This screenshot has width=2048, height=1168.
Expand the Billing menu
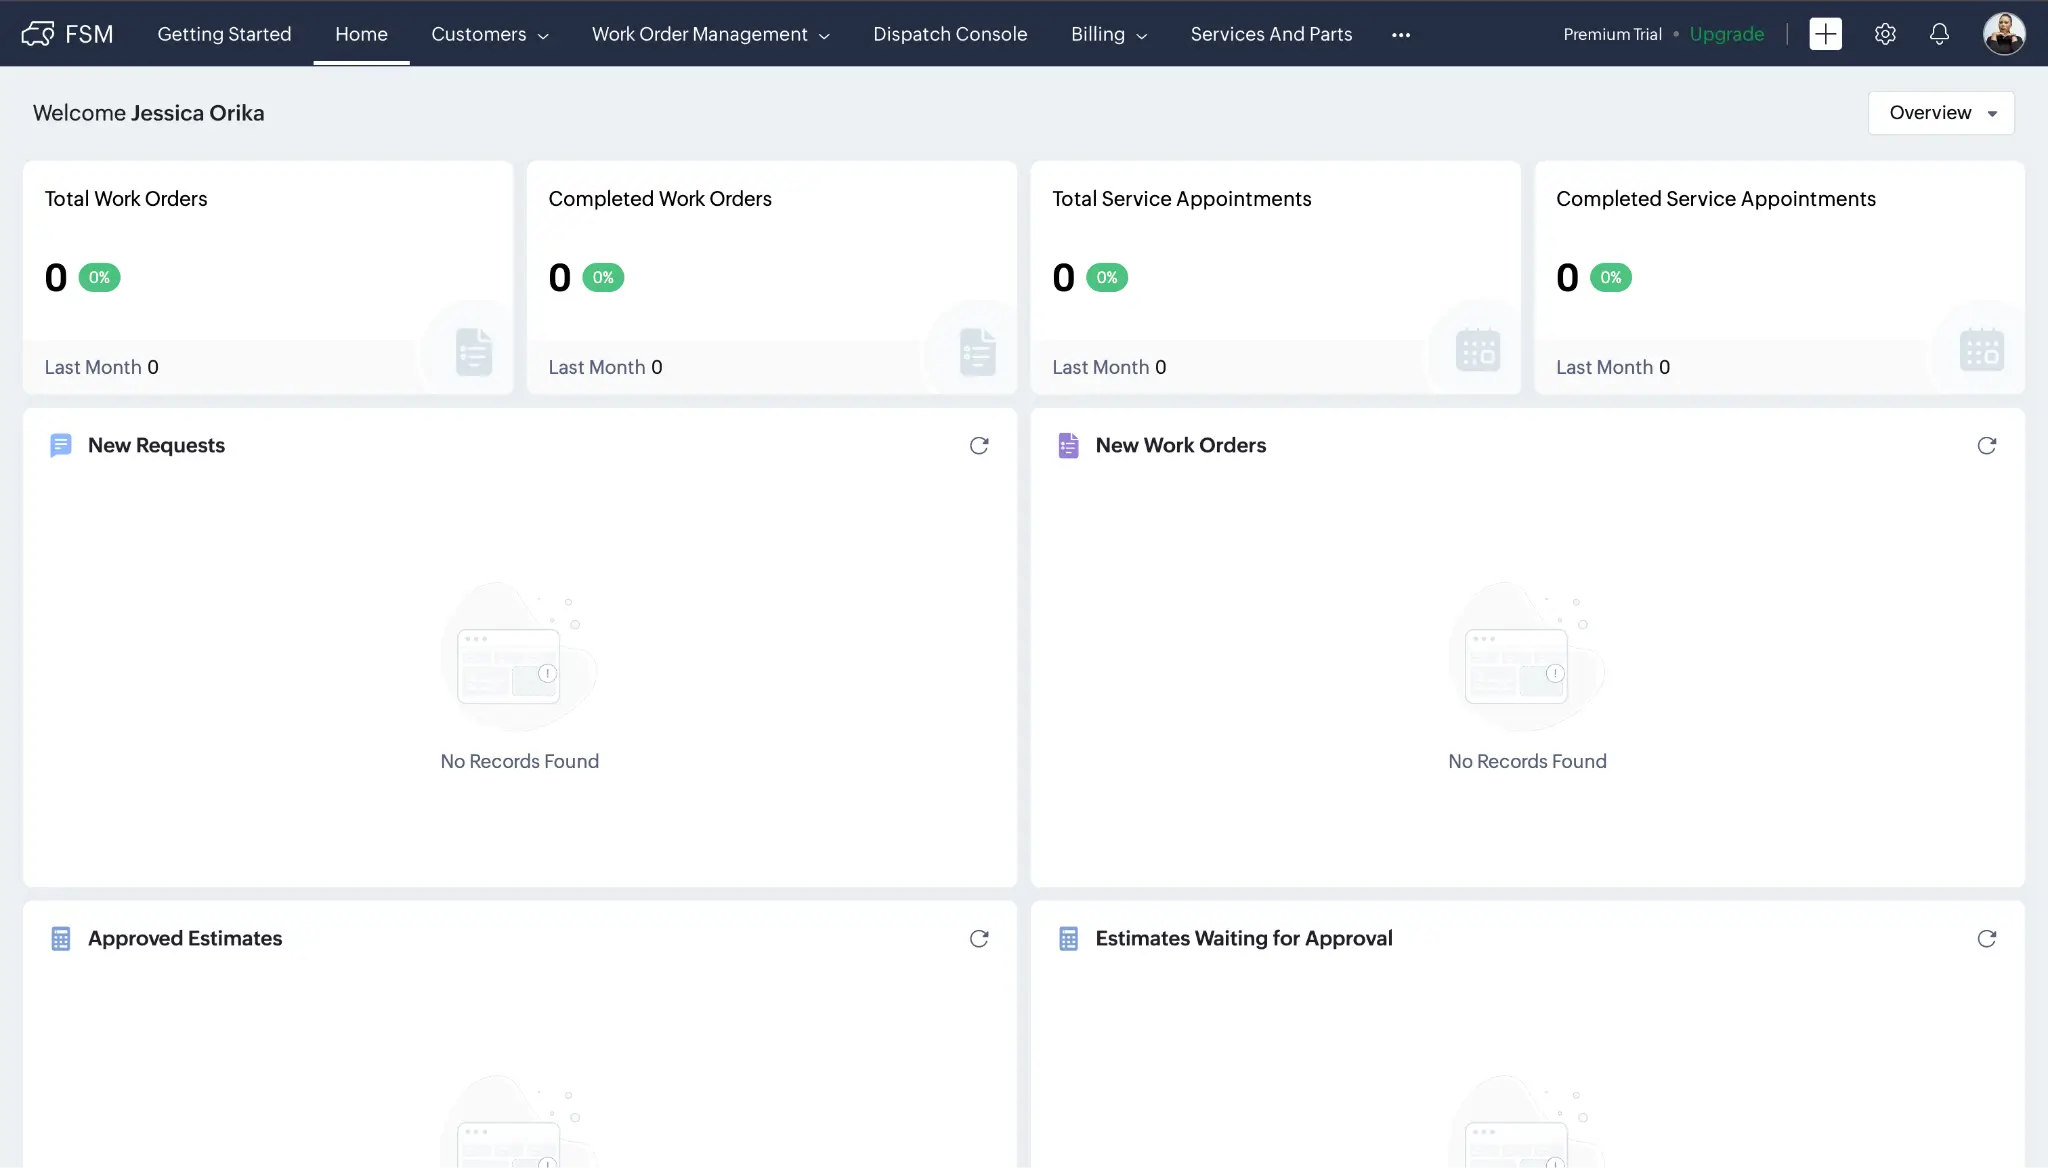[x=1109, y=34]
